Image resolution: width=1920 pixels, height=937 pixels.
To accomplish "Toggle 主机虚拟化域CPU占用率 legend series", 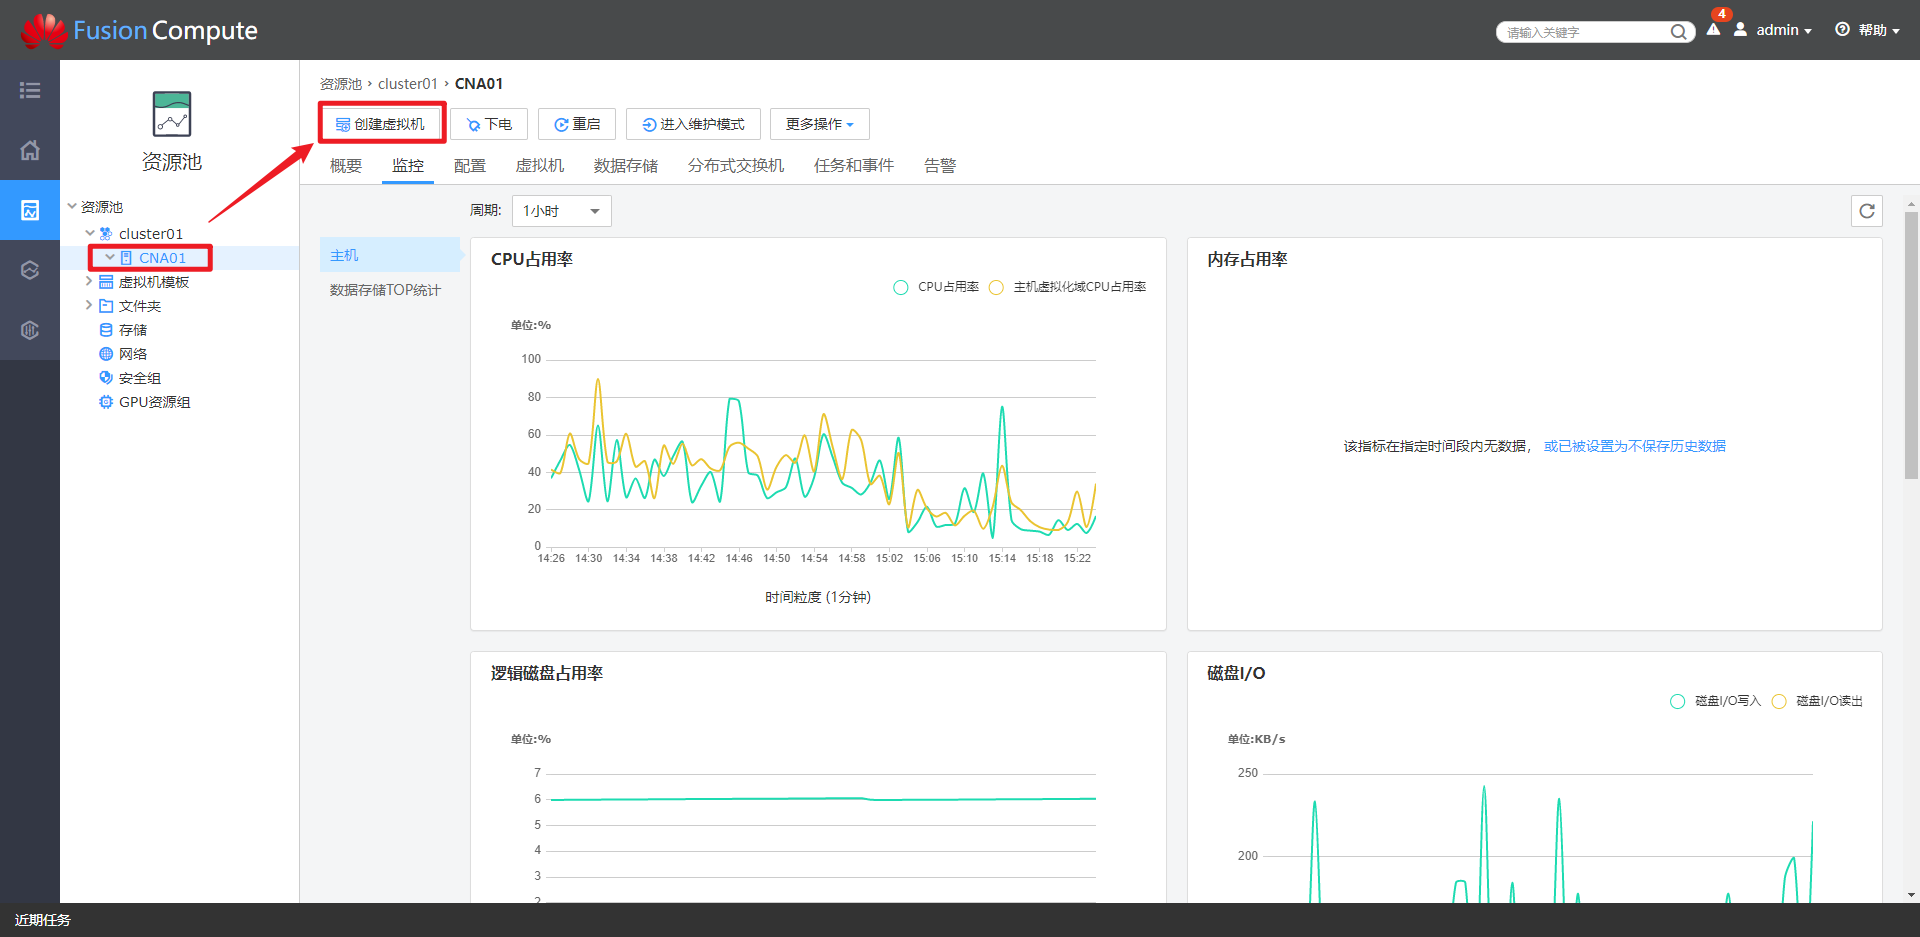I will tap(1067, 287).
